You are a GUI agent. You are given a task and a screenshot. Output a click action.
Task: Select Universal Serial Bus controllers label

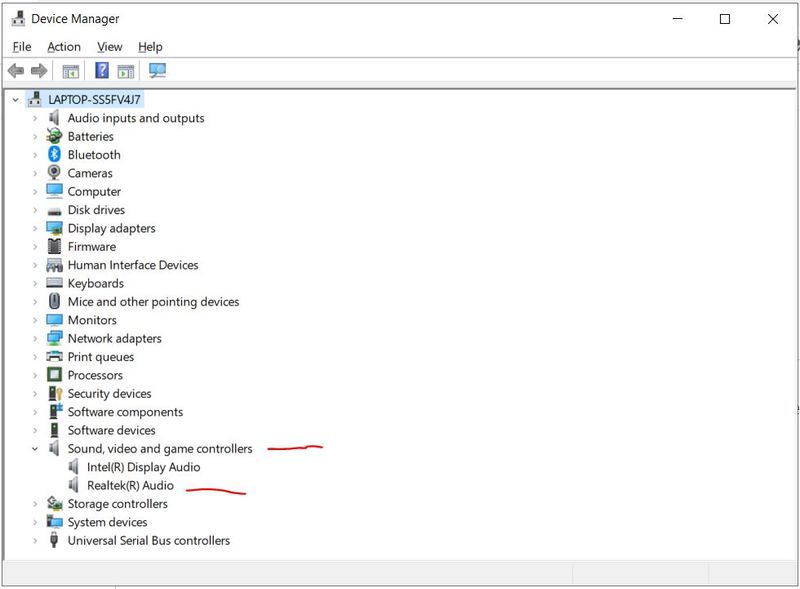point(148,541)
